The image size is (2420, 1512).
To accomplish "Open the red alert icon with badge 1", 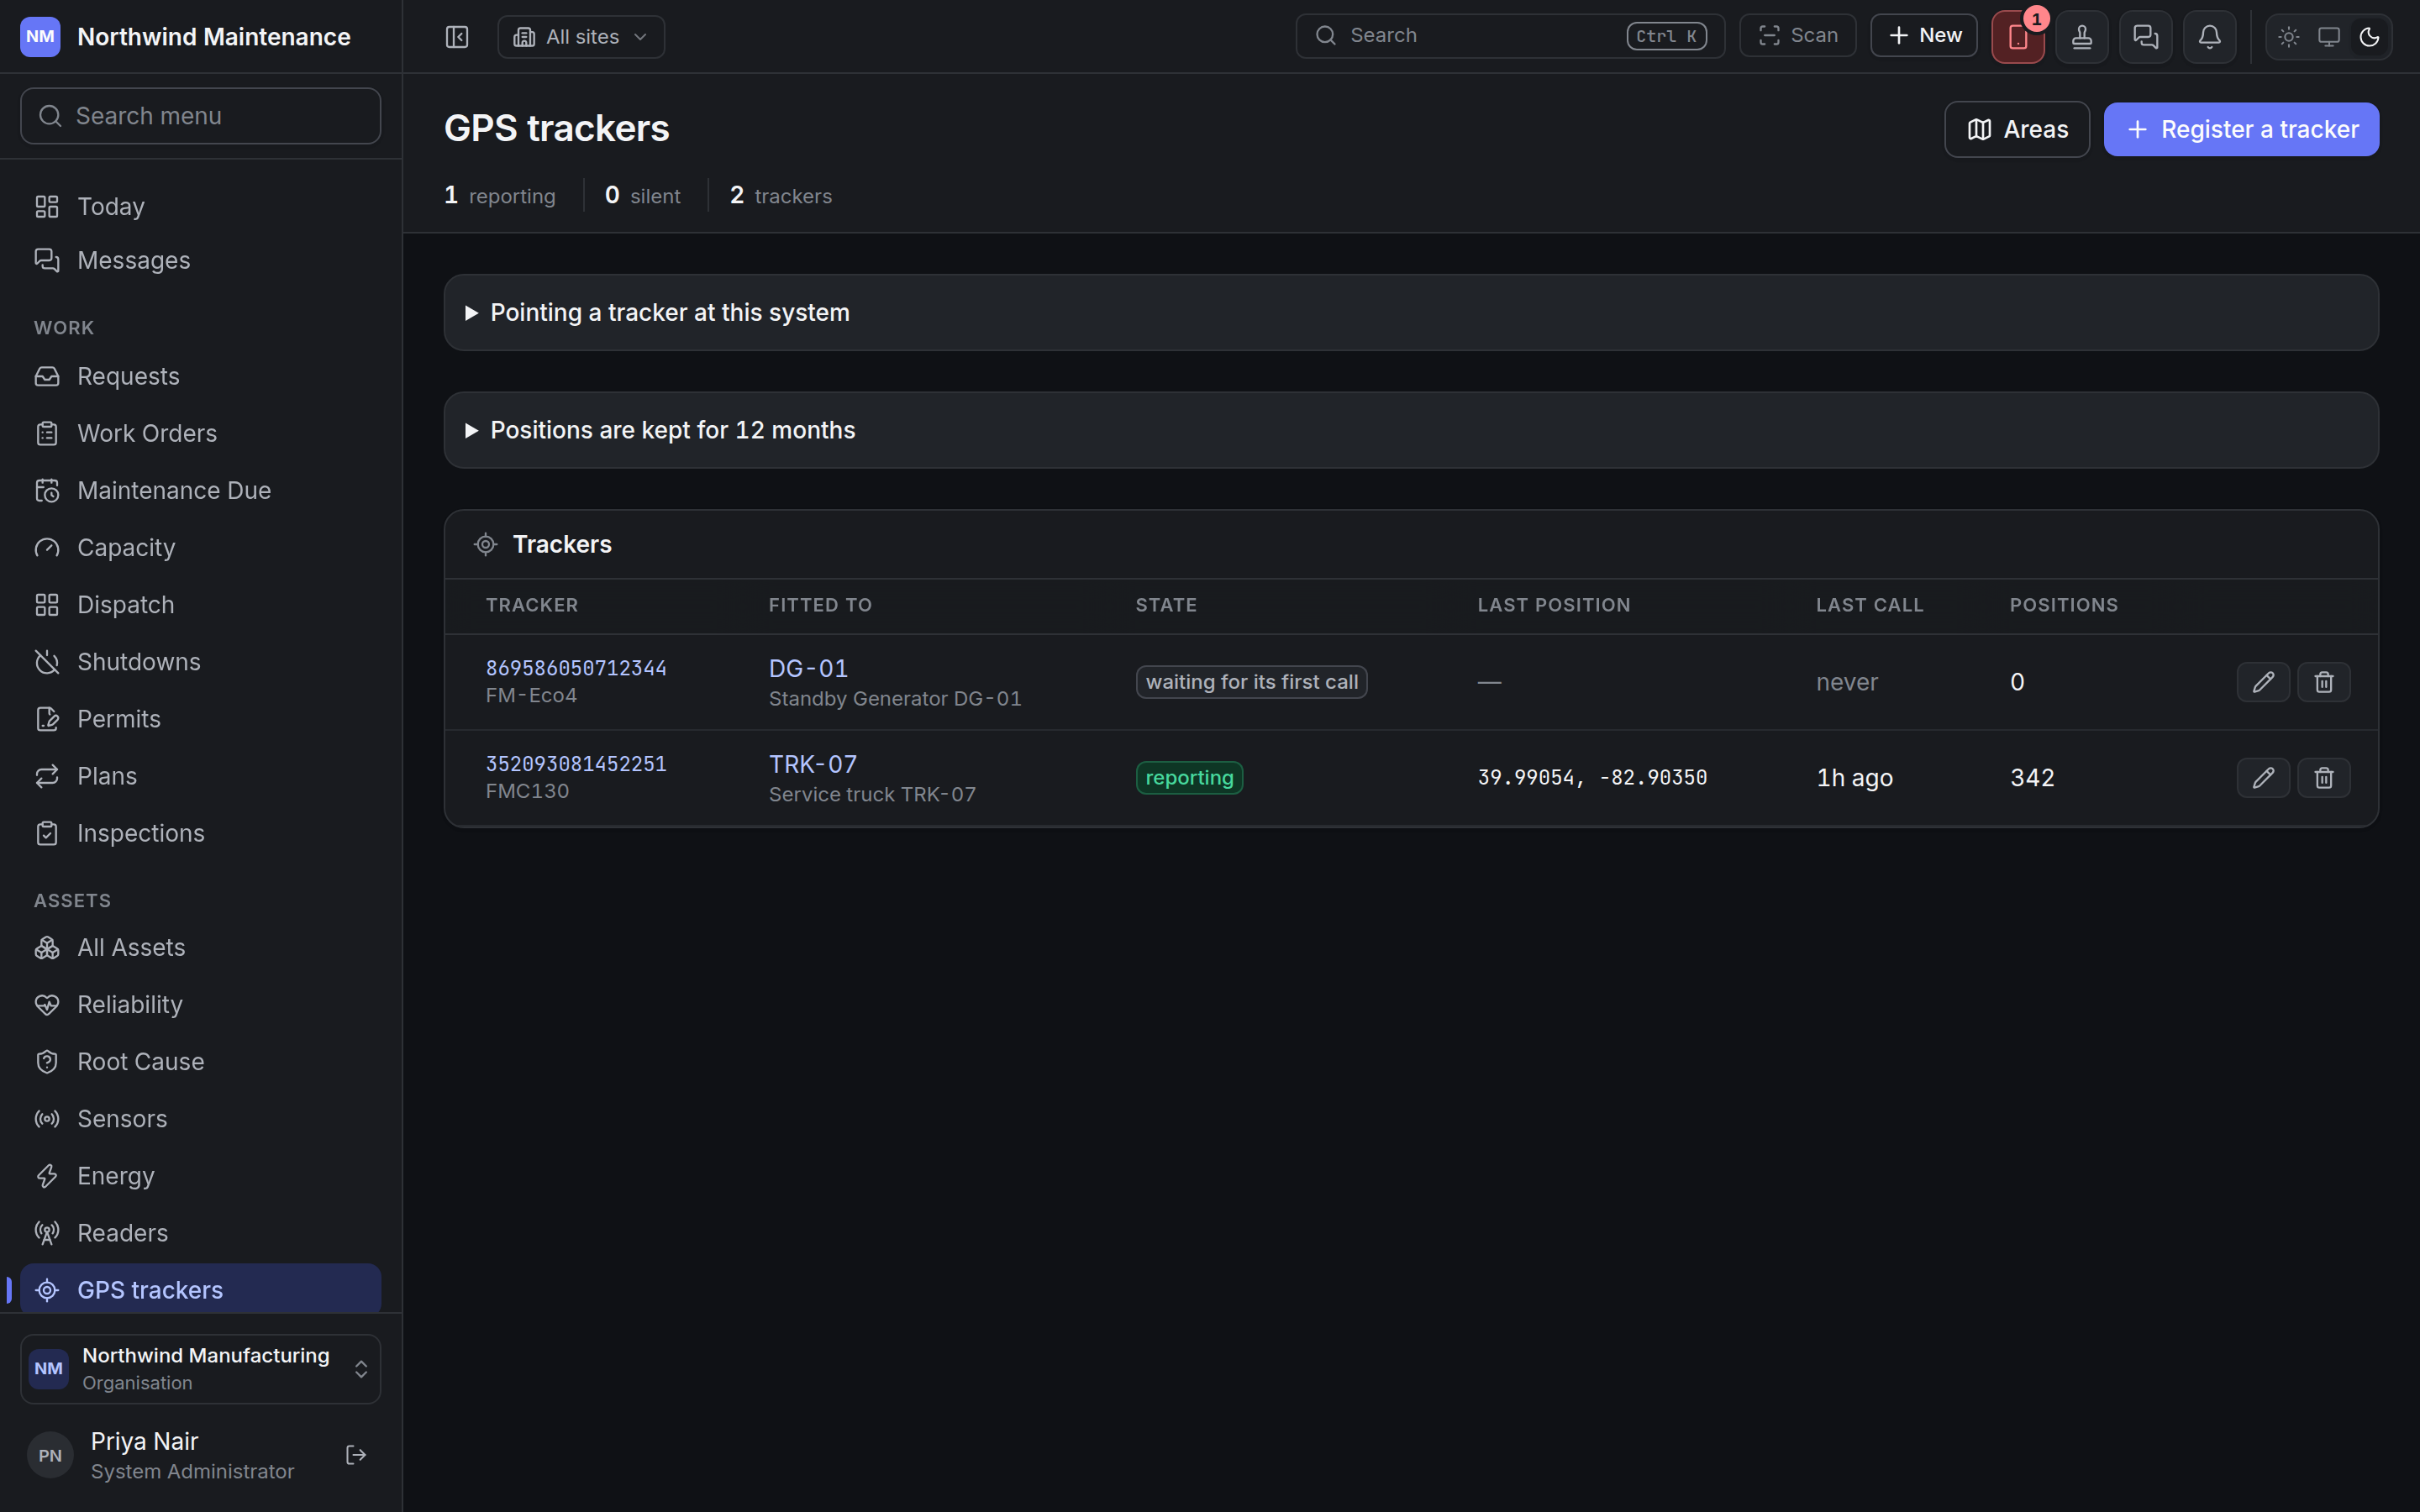I will click(2018, 37).
